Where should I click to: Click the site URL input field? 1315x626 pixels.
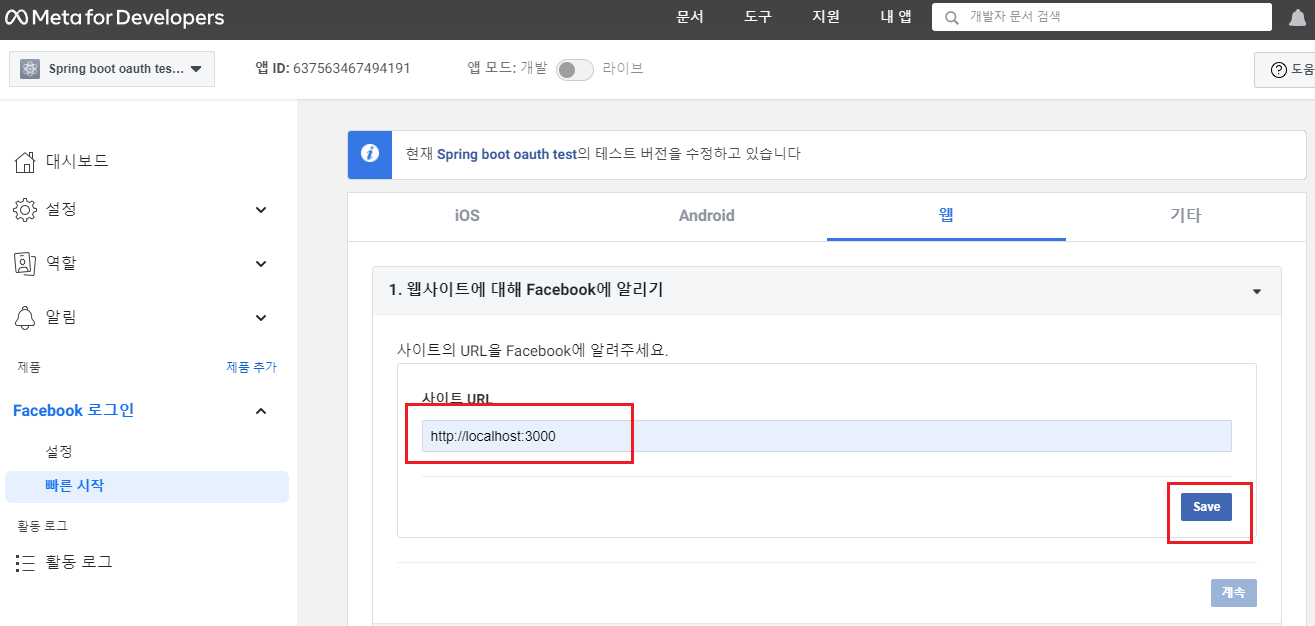point(826,436)
